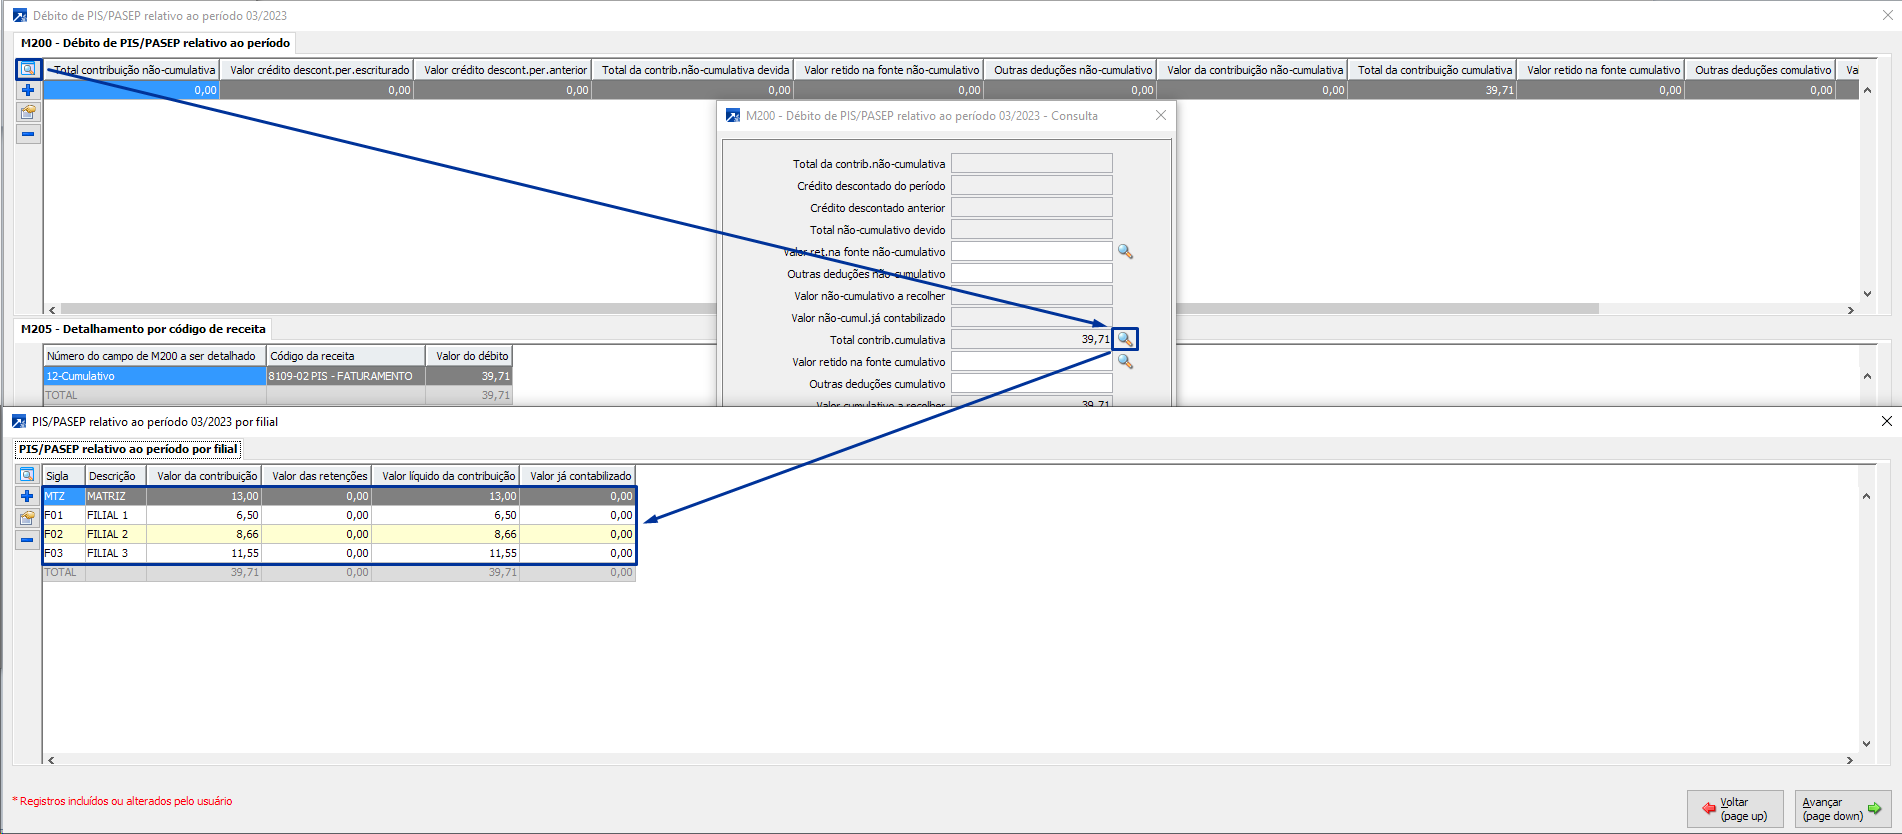Image resolution: width=1902 pixels, height=834 pixels.
Task: Click the Valor do débito column header
Action: (x=470, y=356)
